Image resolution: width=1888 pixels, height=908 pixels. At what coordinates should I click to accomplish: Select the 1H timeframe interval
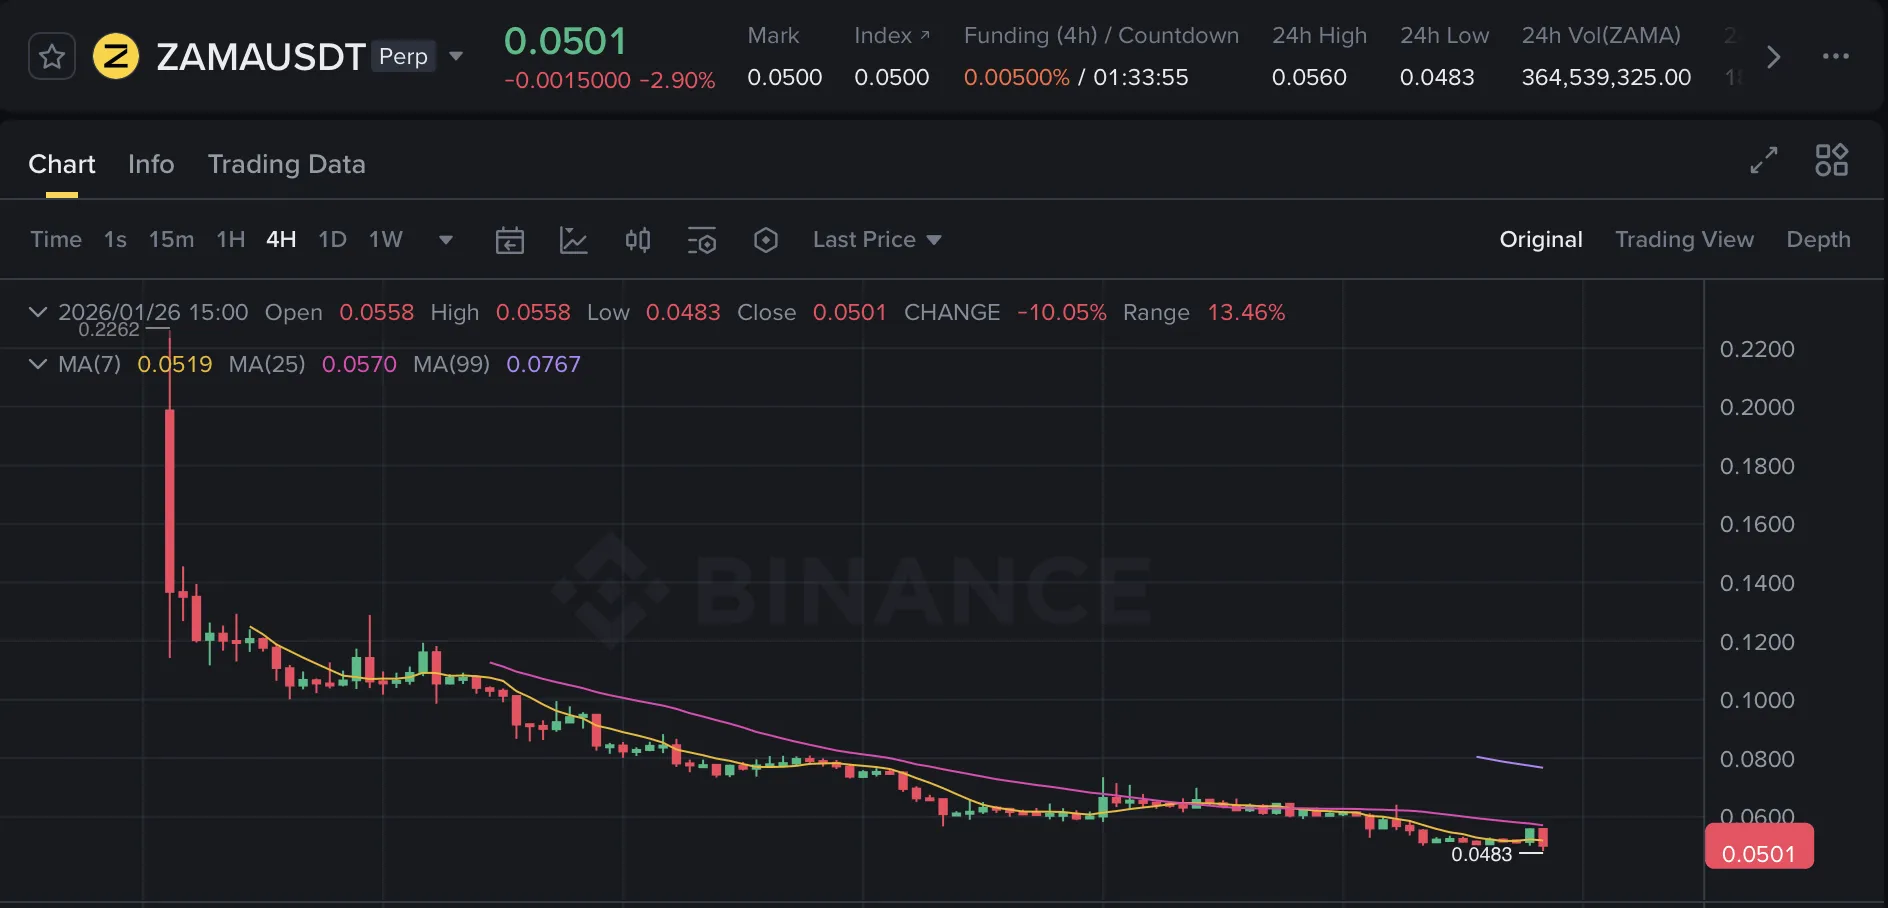pyautogui.click(x=231, y=240)
